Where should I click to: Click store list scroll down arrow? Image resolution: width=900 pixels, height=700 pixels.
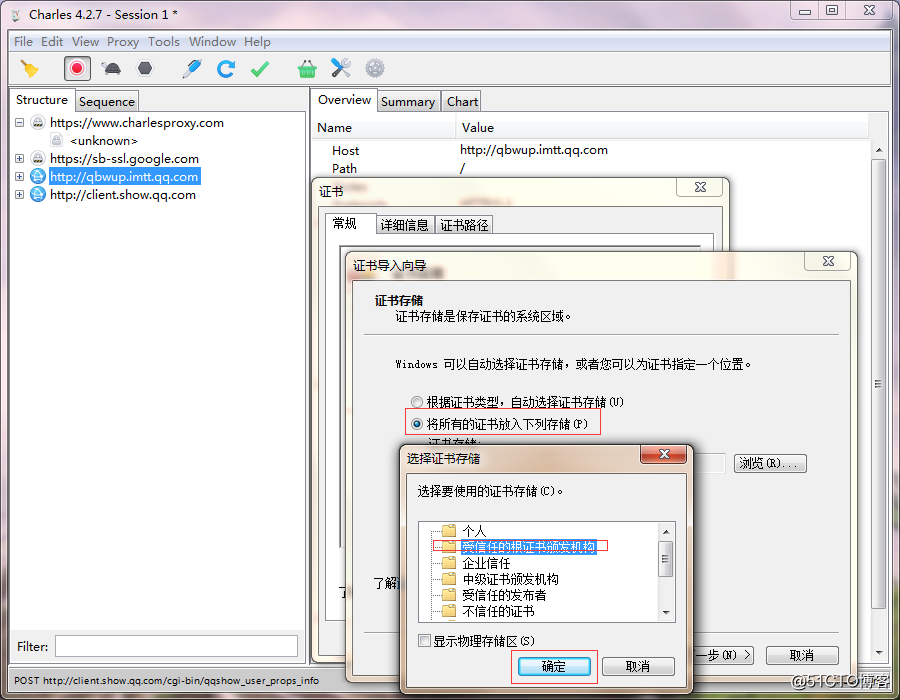[x=666, y=613]
